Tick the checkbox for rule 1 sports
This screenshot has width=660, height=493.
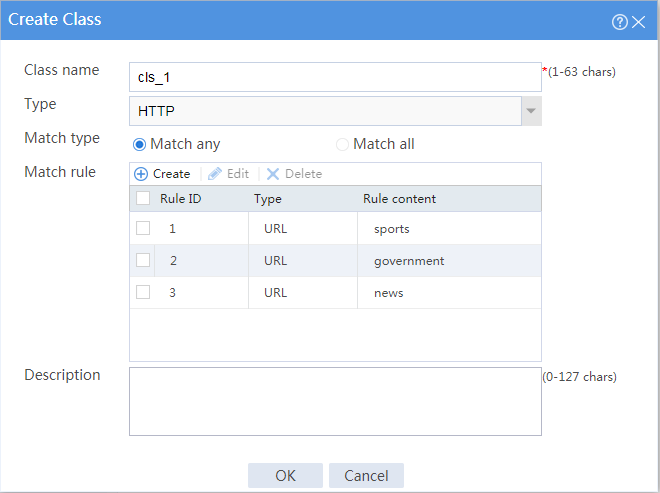tap(143, 228)
